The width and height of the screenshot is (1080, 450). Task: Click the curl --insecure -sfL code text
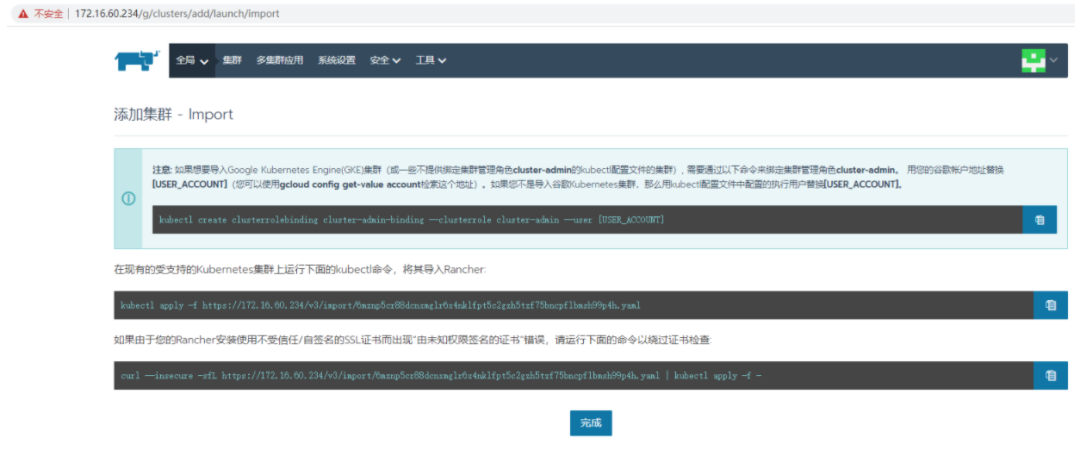click(x=440, y=376)
